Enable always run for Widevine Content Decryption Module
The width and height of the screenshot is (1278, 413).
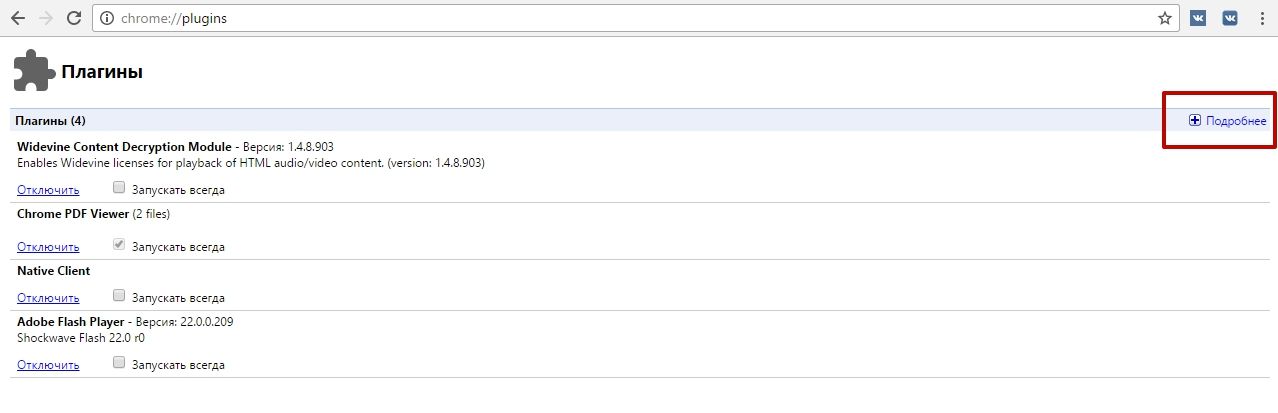click(119, 187)
